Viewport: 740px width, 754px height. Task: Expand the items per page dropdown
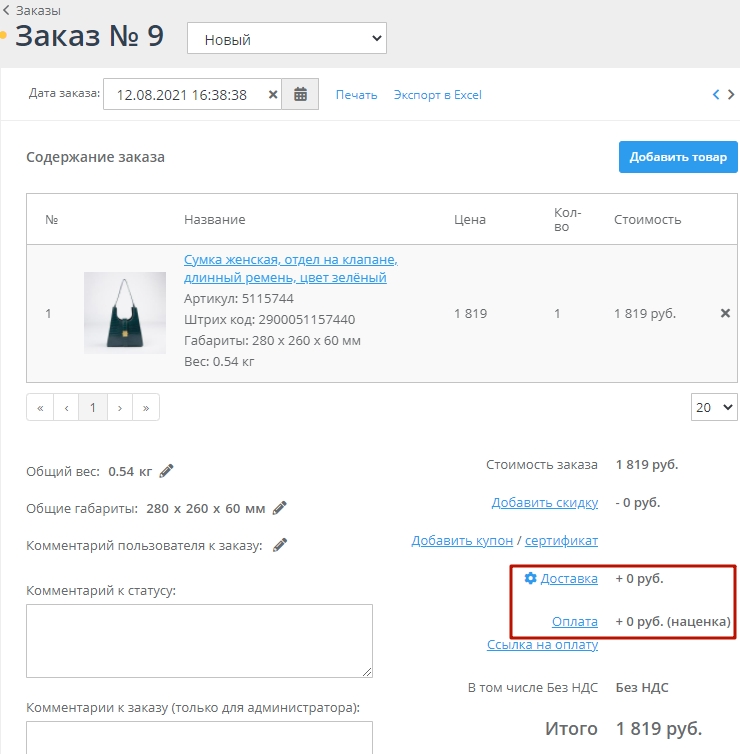[x=714, y=407]
